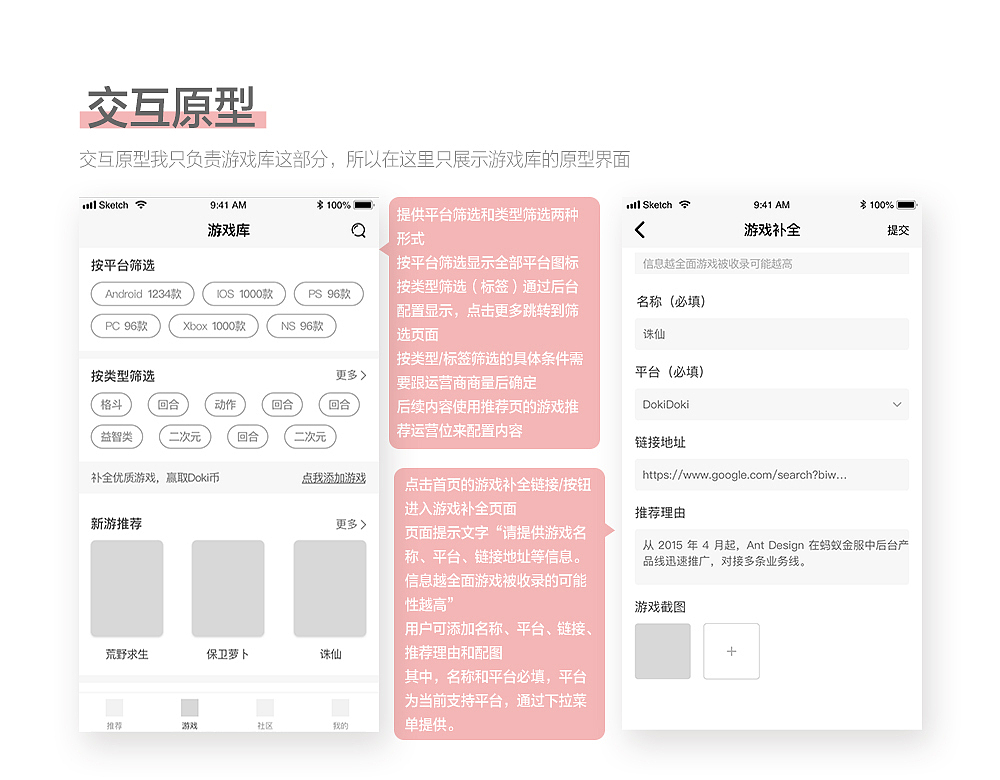
Task: Select the first 二次元 genre tag
Action: pyautogui.click(x=184, y=437)
